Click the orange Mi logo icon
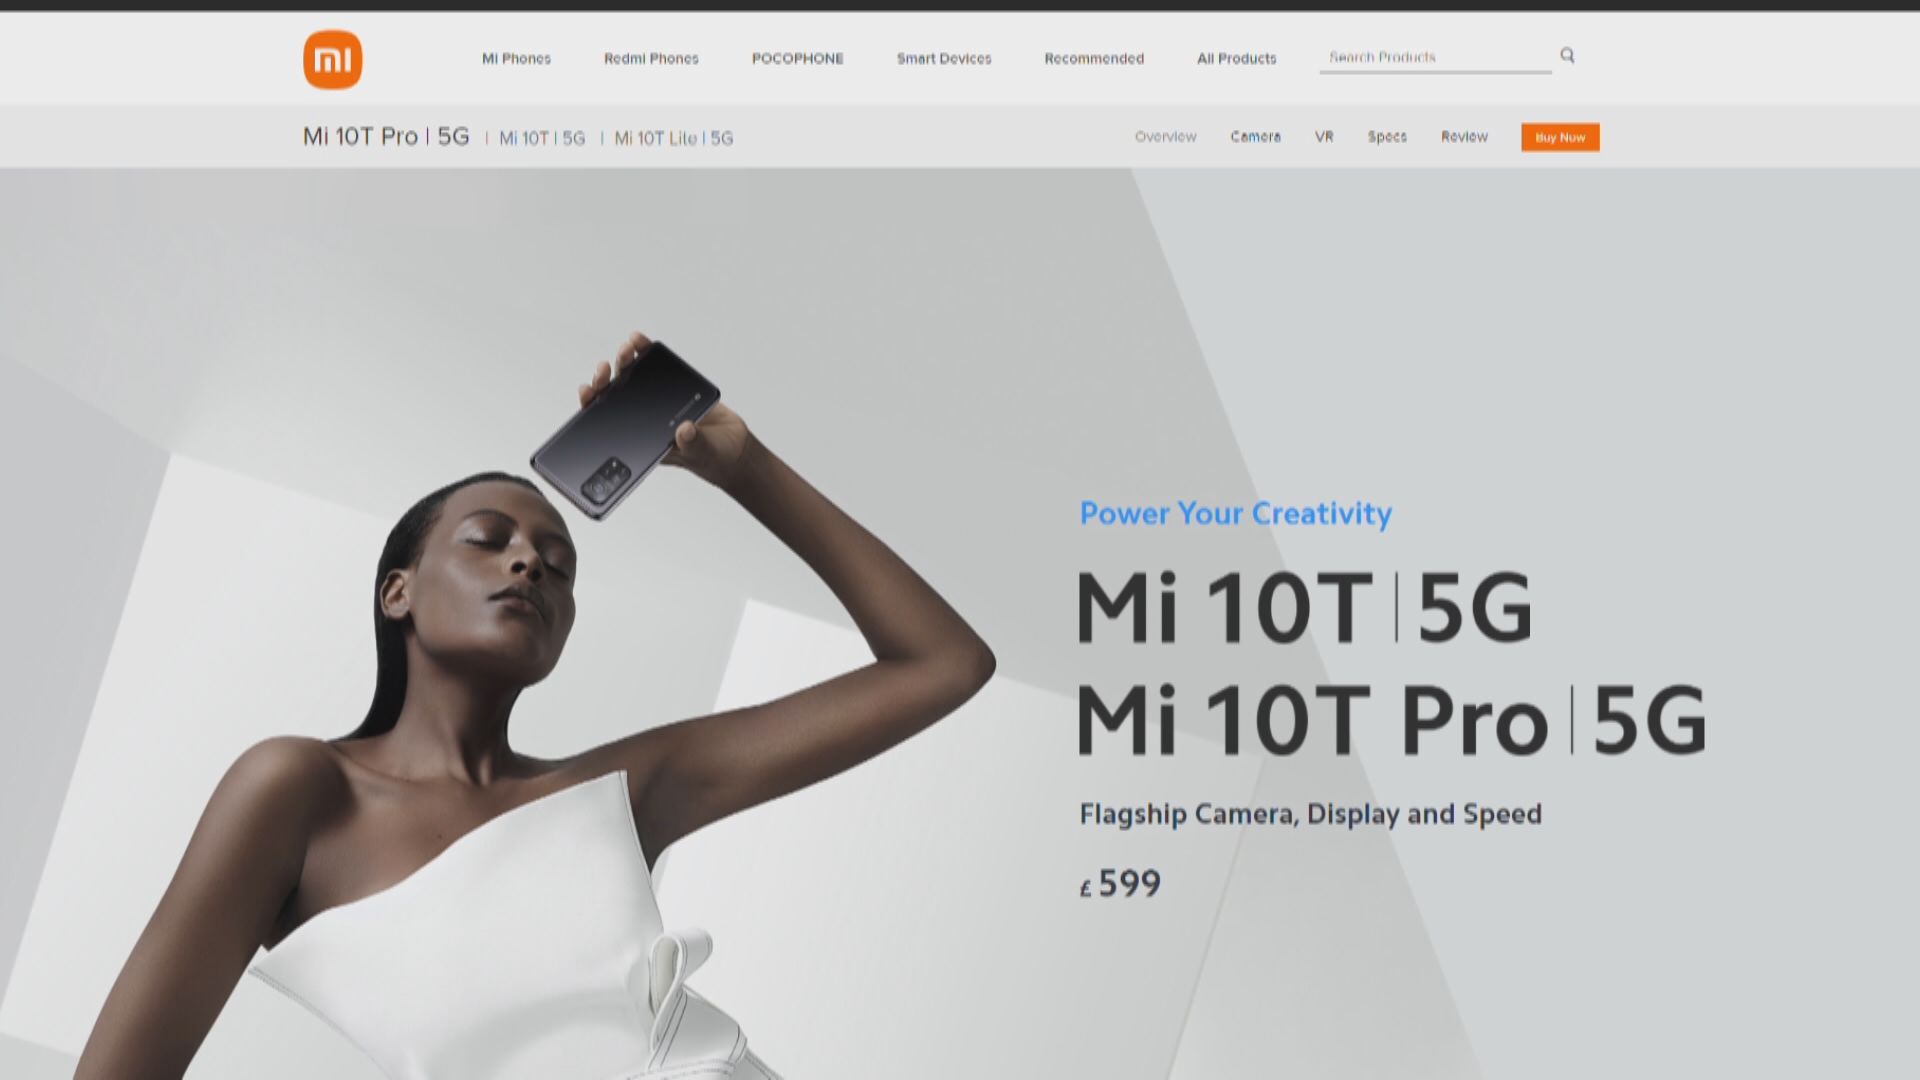The width and height of the screenshot is (1920, 1080). [x=332, y=60]
